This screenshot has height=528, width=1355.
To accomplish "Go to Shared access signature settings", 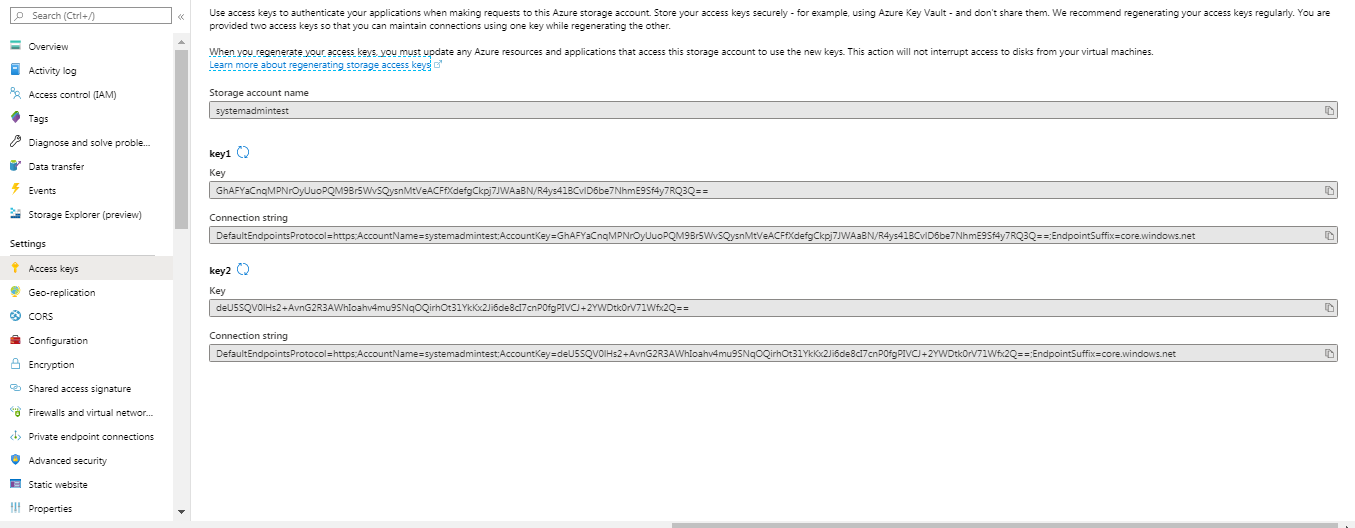I will 79,389.
